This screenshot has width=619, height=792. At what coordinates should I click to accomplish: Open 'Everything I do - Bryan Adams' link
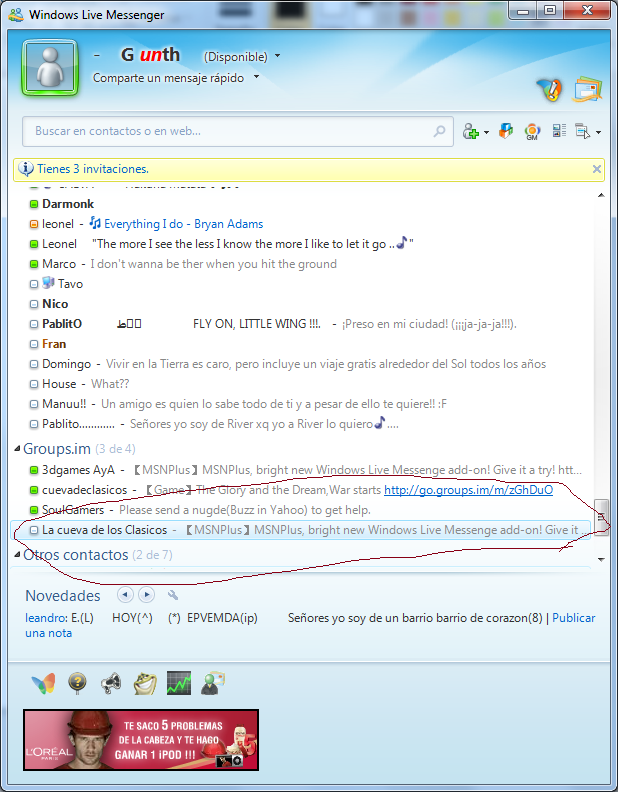tap(183, 224)
